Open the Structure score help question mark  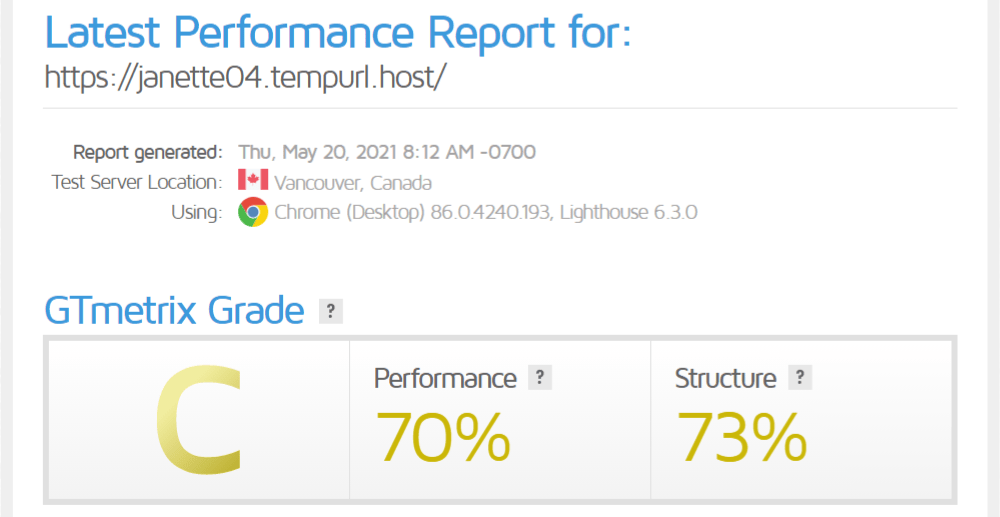point(800,378)
